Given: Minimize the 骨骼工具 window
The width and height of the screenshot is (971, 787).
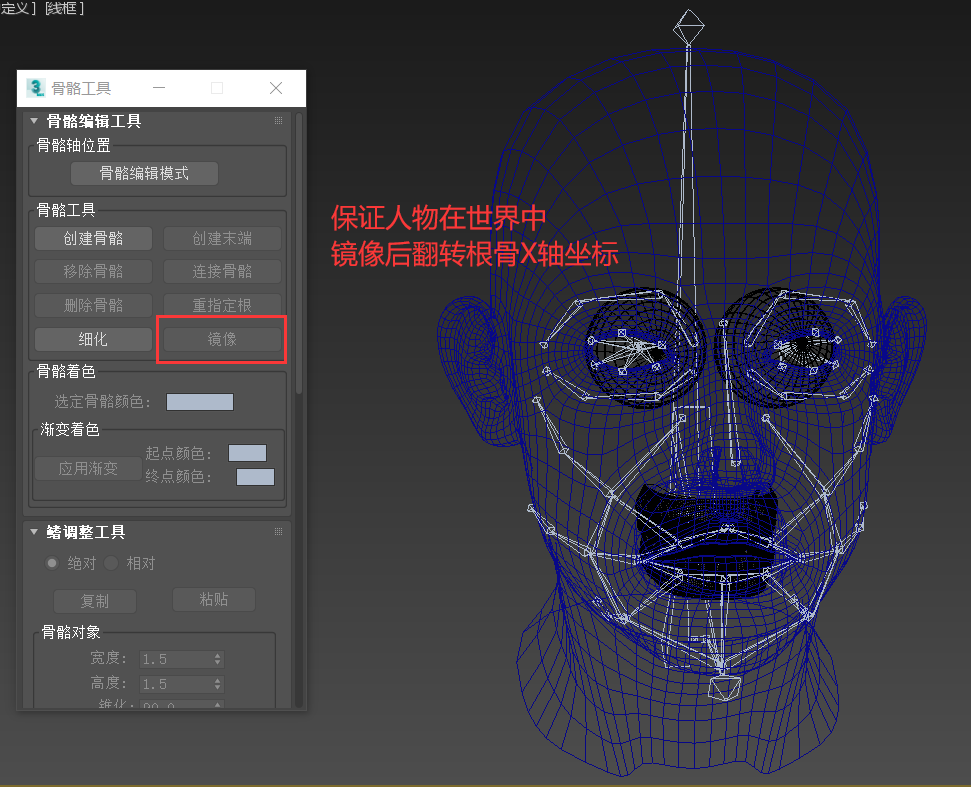Looking at the screenshot, I should [x=159, y=88].
